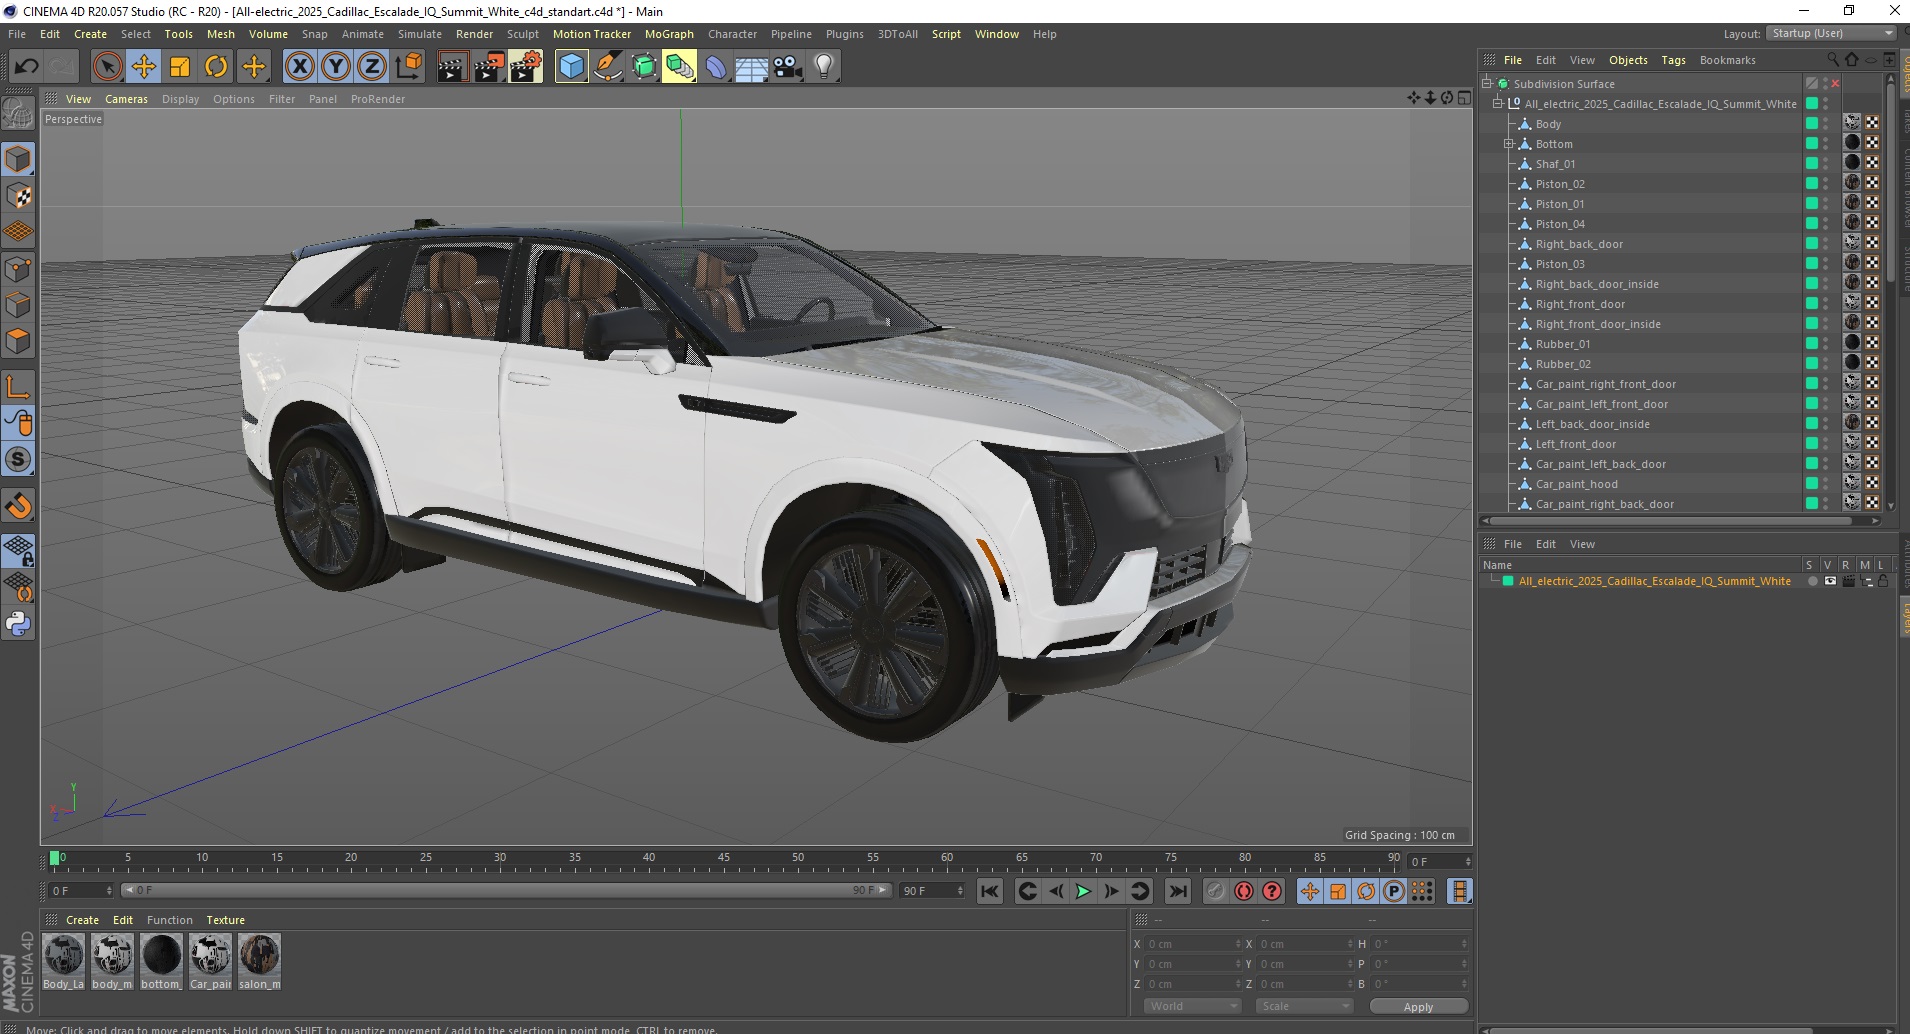1910x1034 pixels.
Task: Click timeline marker at frame 45
Action: [723, 858]
